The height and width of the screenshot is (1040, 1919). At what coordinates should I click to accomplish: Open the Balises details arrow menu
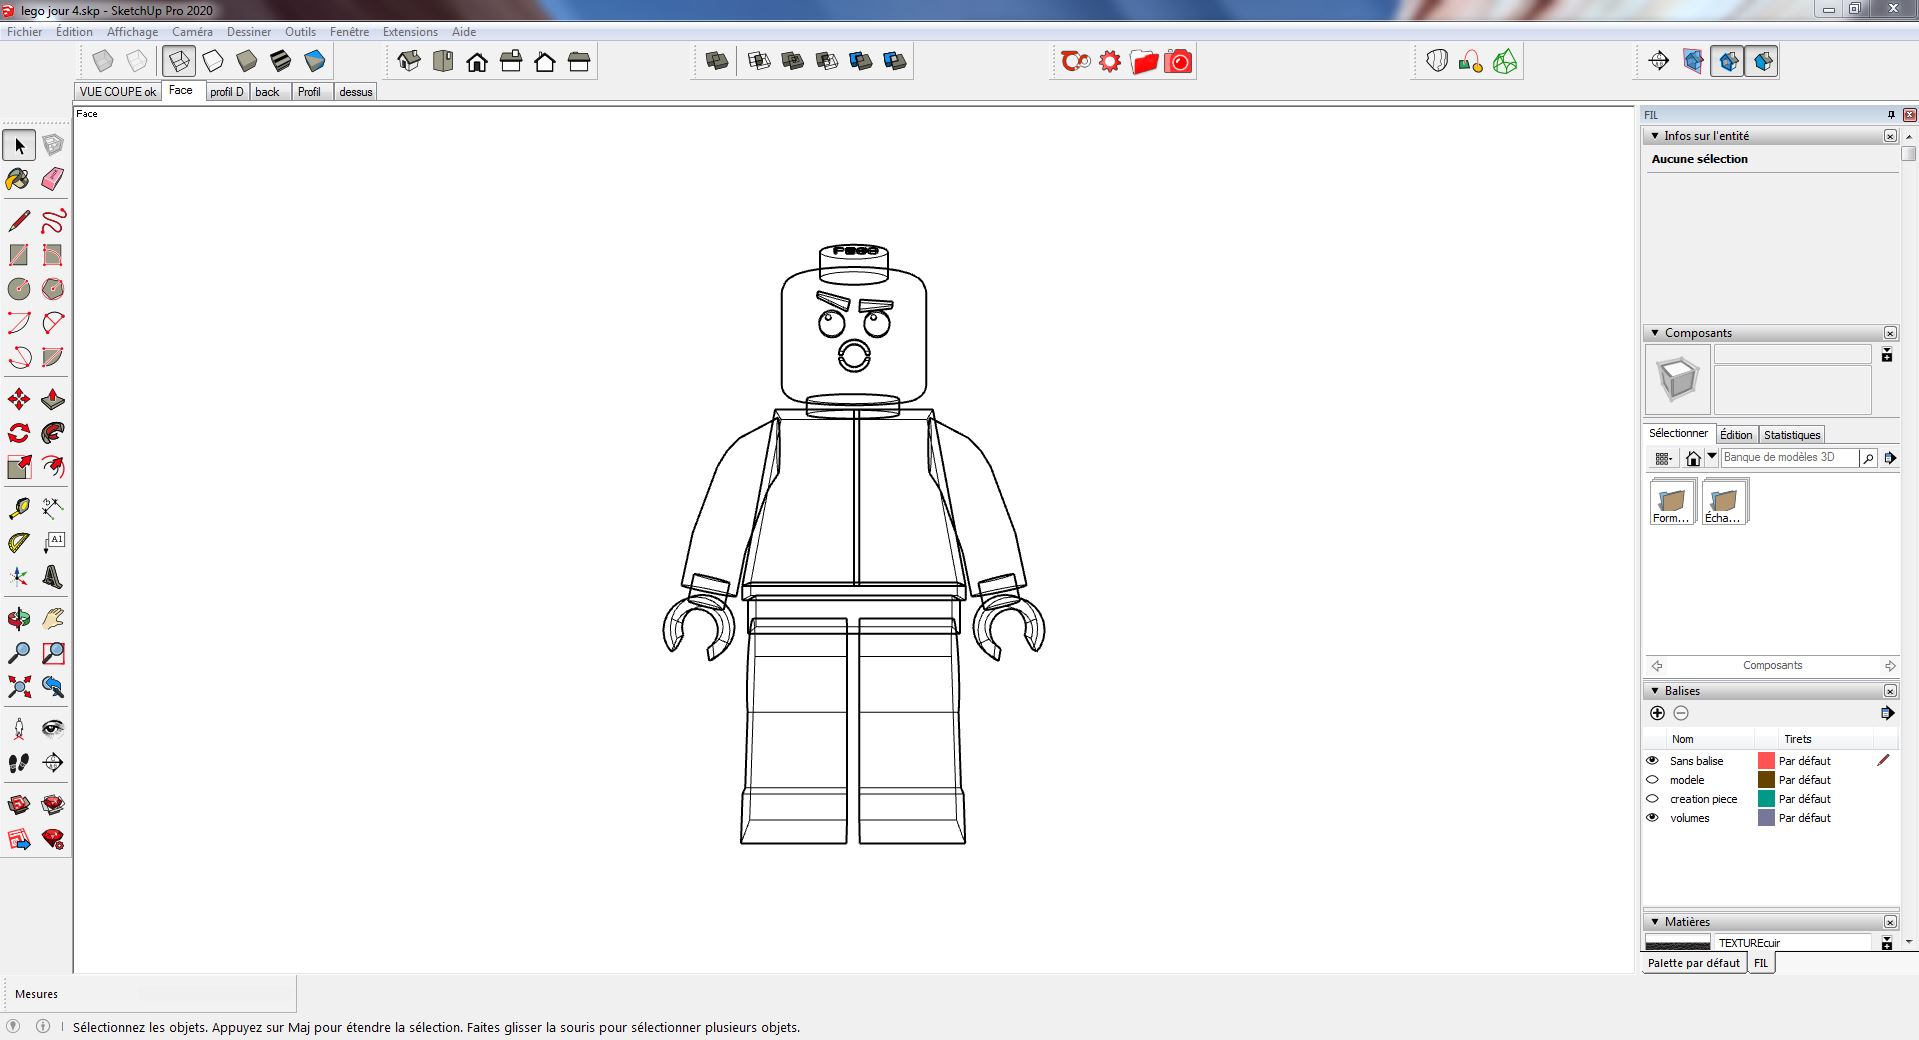point(1887,713)
